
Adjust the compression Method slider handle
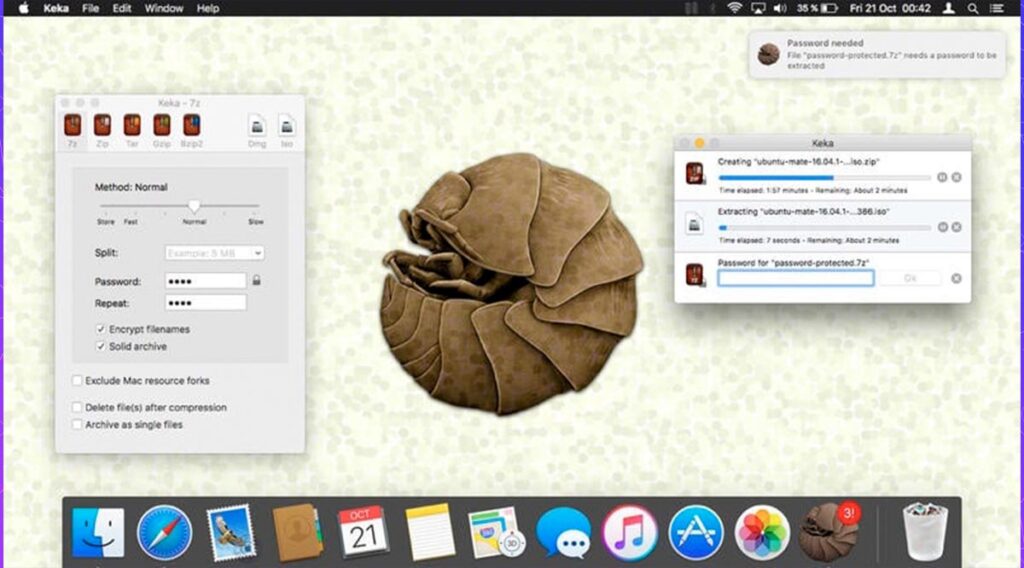point(194,207)
